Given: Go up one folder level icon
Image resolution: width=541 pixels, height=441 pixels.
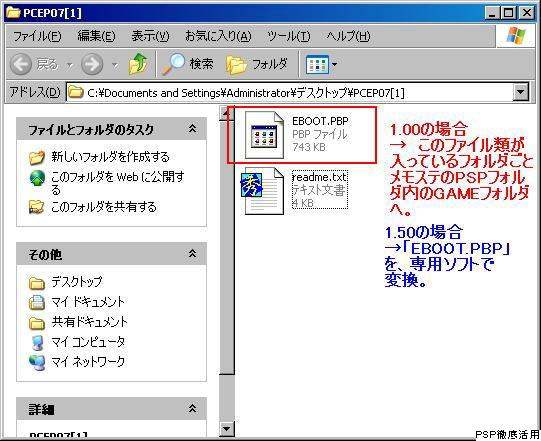Looking at the screenshot, I should click(x=138, y=64).
